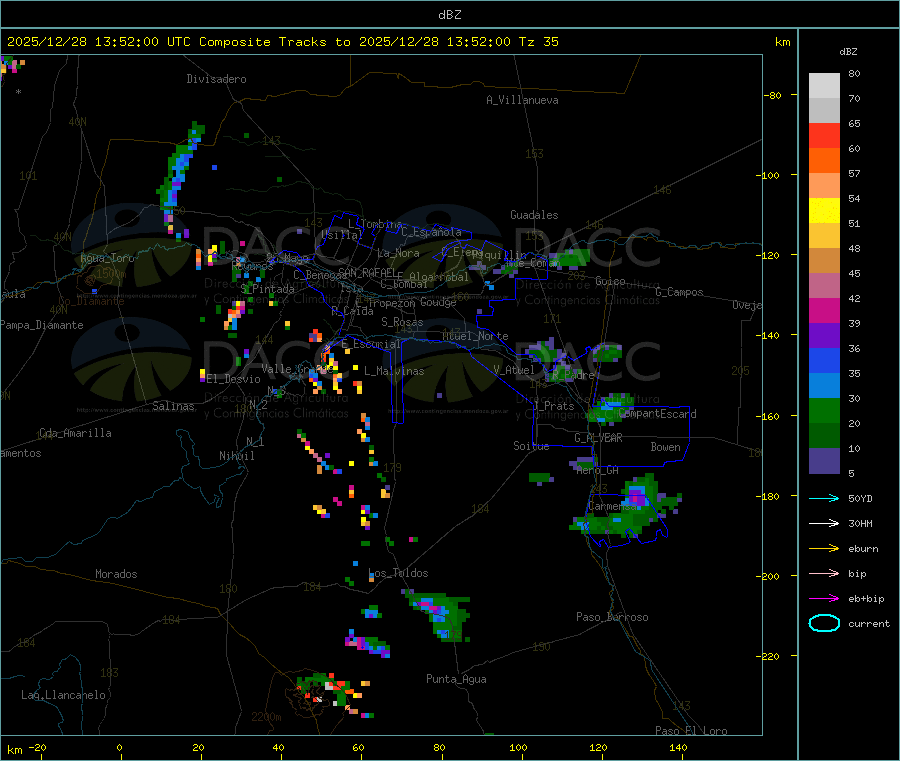This screenshot has height=761, width=900.
Task: Click the Salinas place label
Action: pyautogui.click(x=173, y=406)
